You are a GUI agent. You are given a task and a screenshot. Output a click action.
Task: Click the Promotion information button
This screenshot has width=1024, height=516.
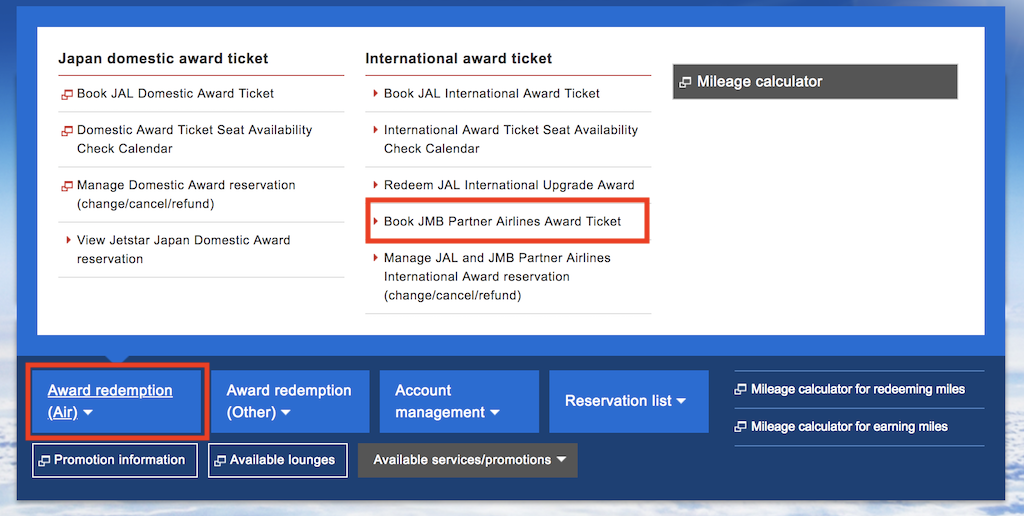pyautogui.click(x=115, y=460)
